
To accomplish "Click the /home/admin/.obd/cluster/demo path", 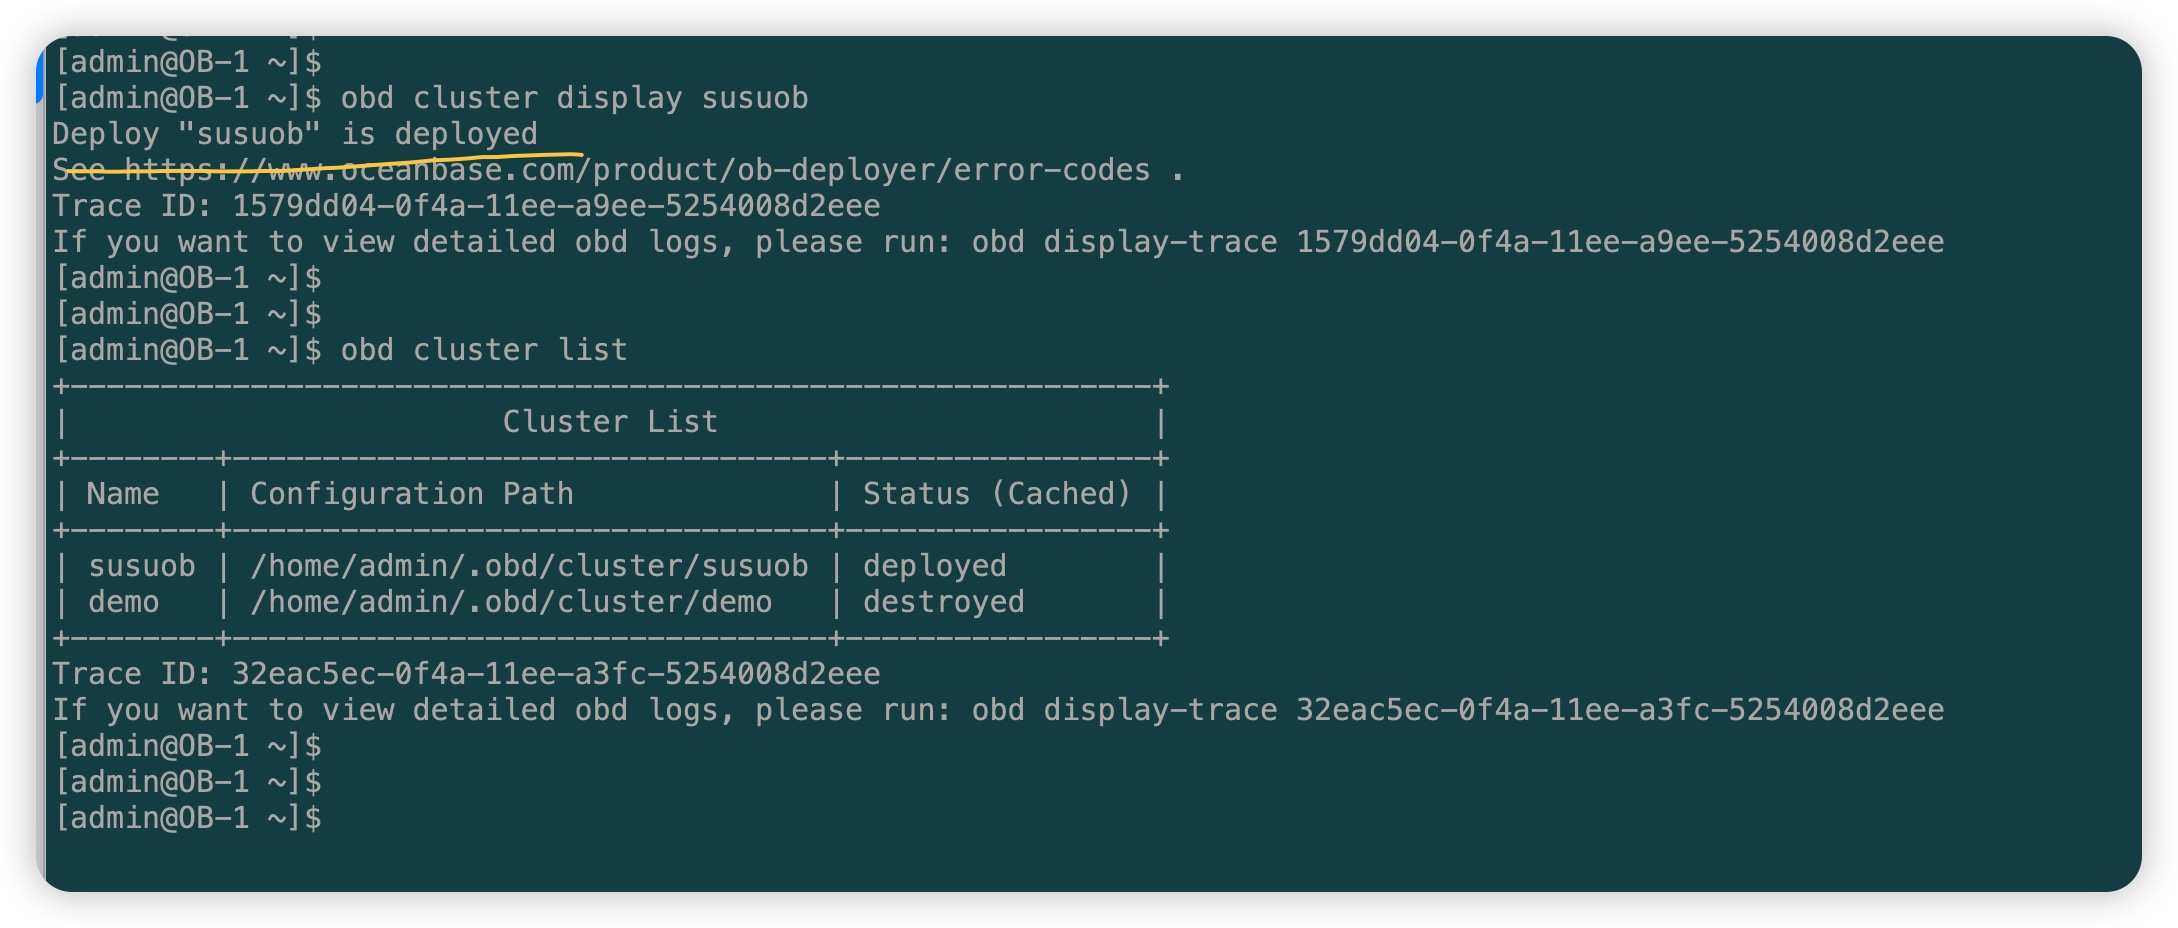I will 511,602.
